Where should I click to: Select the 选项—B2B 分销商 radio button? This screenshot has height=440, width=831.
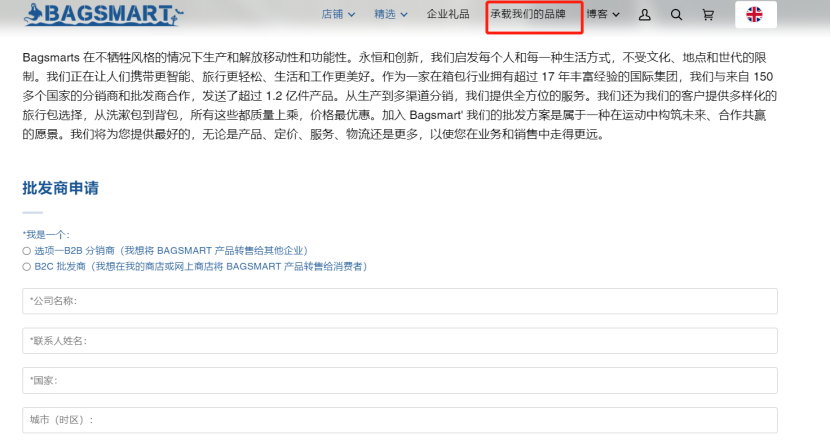coord(26,251)
